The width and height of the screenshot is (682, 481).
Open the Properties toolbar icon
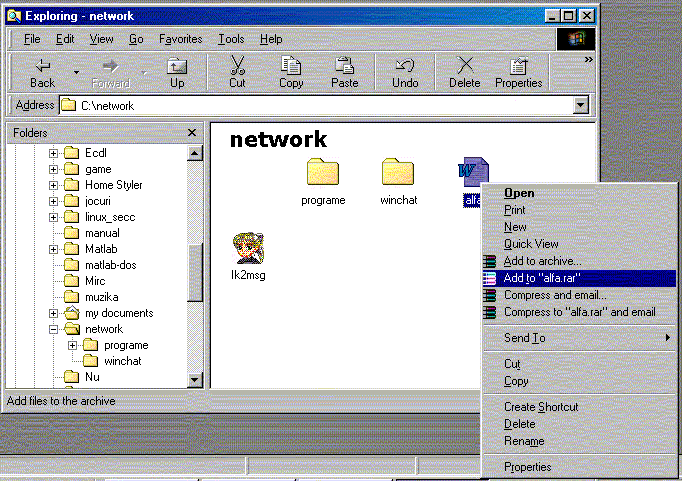(518, 66)
